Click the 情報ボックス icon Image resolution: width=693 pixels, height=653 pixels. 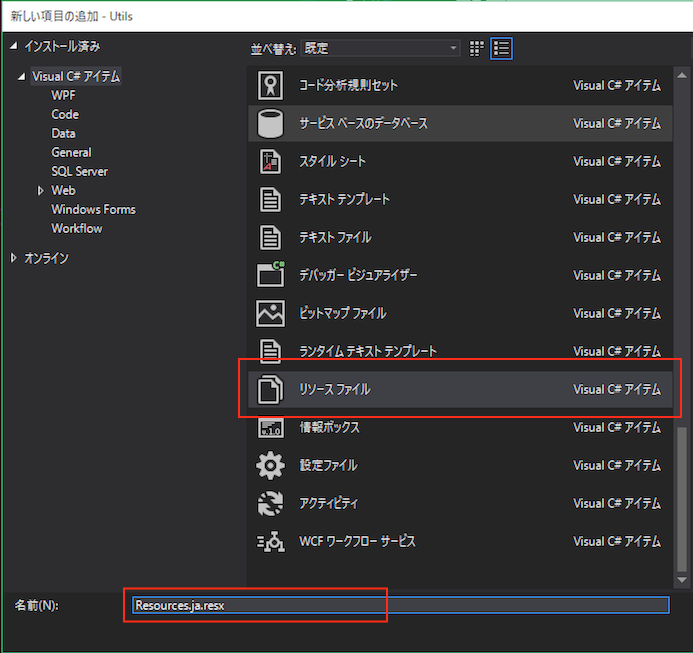(x=270, y=428)
